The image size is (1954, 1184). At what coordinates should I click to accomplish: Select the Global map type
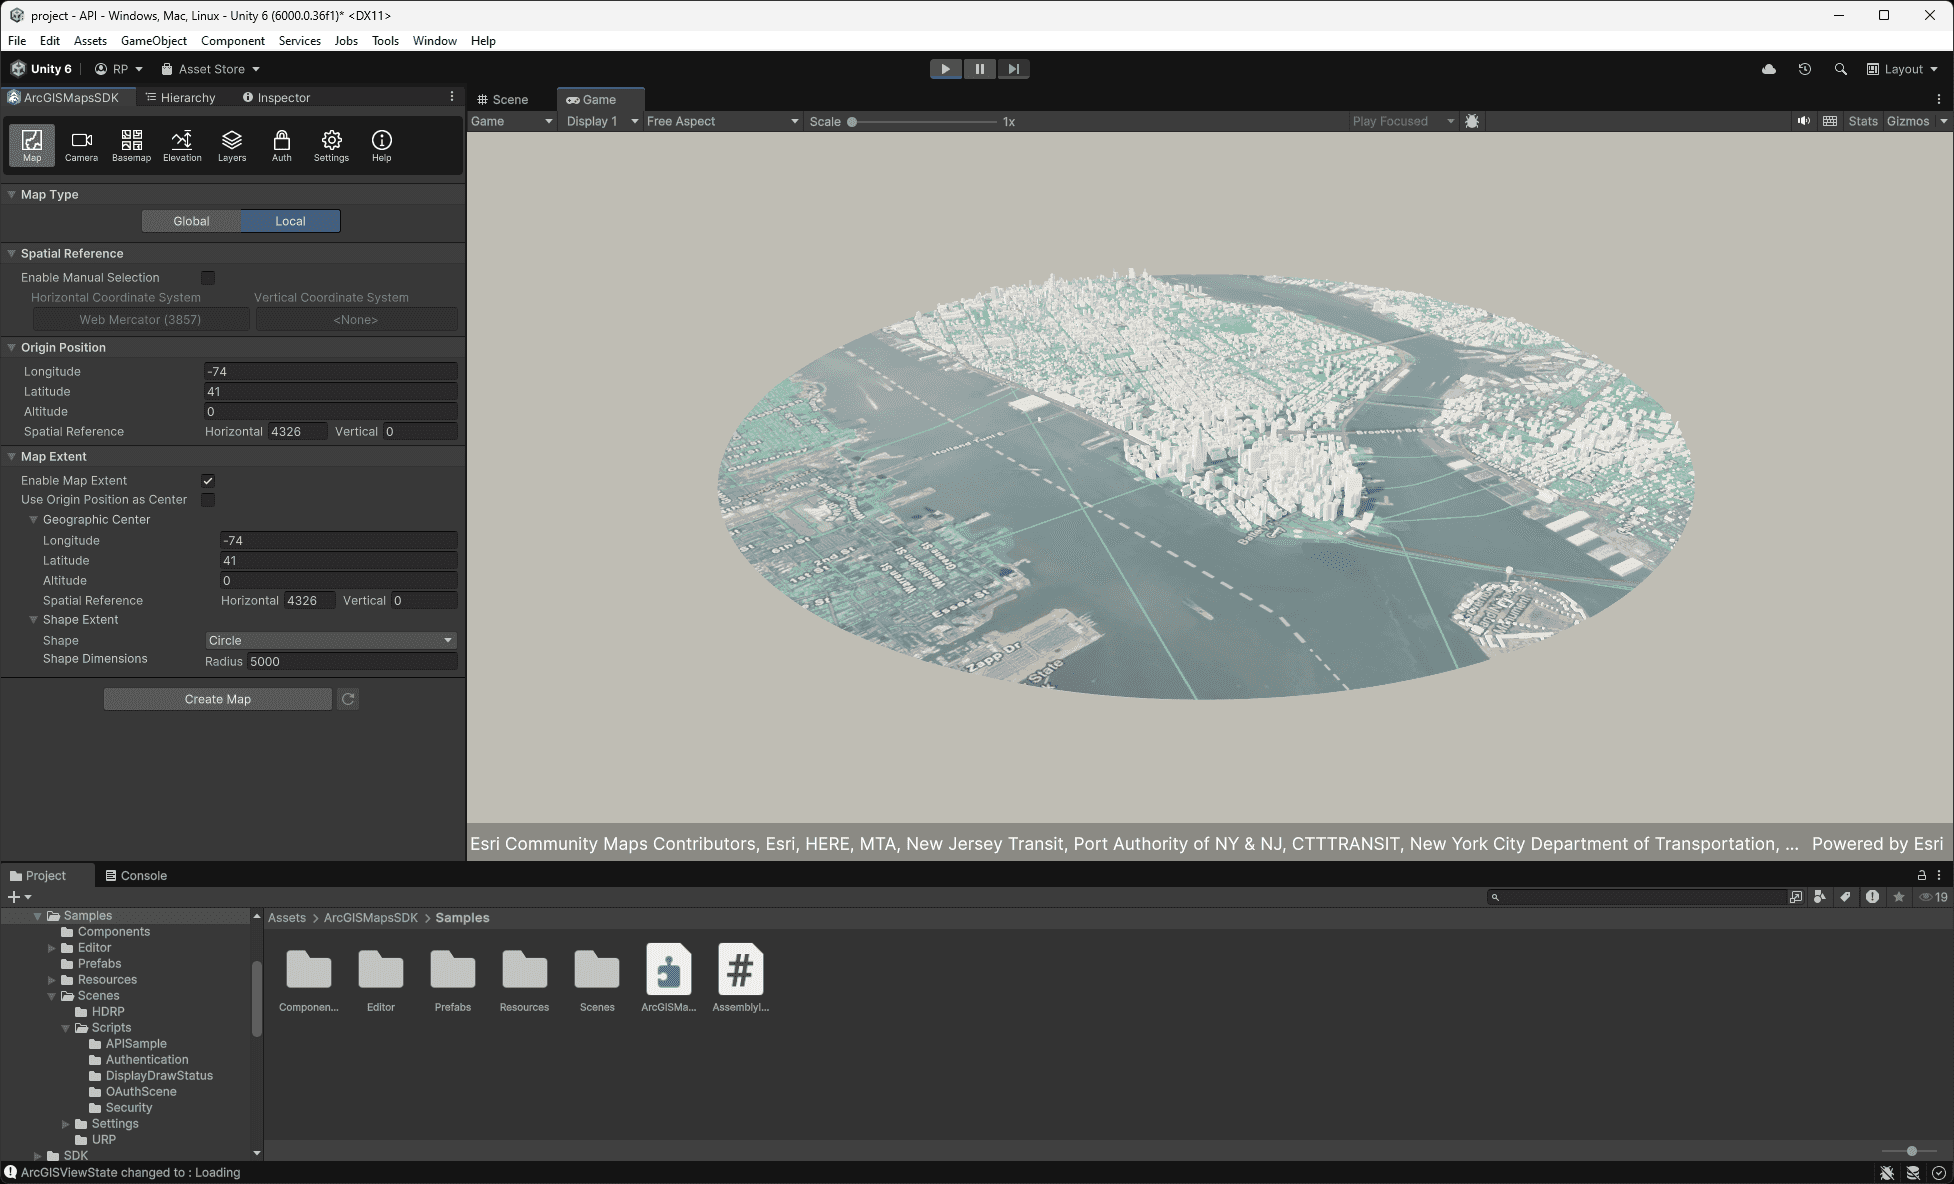(x=191, y=220)
